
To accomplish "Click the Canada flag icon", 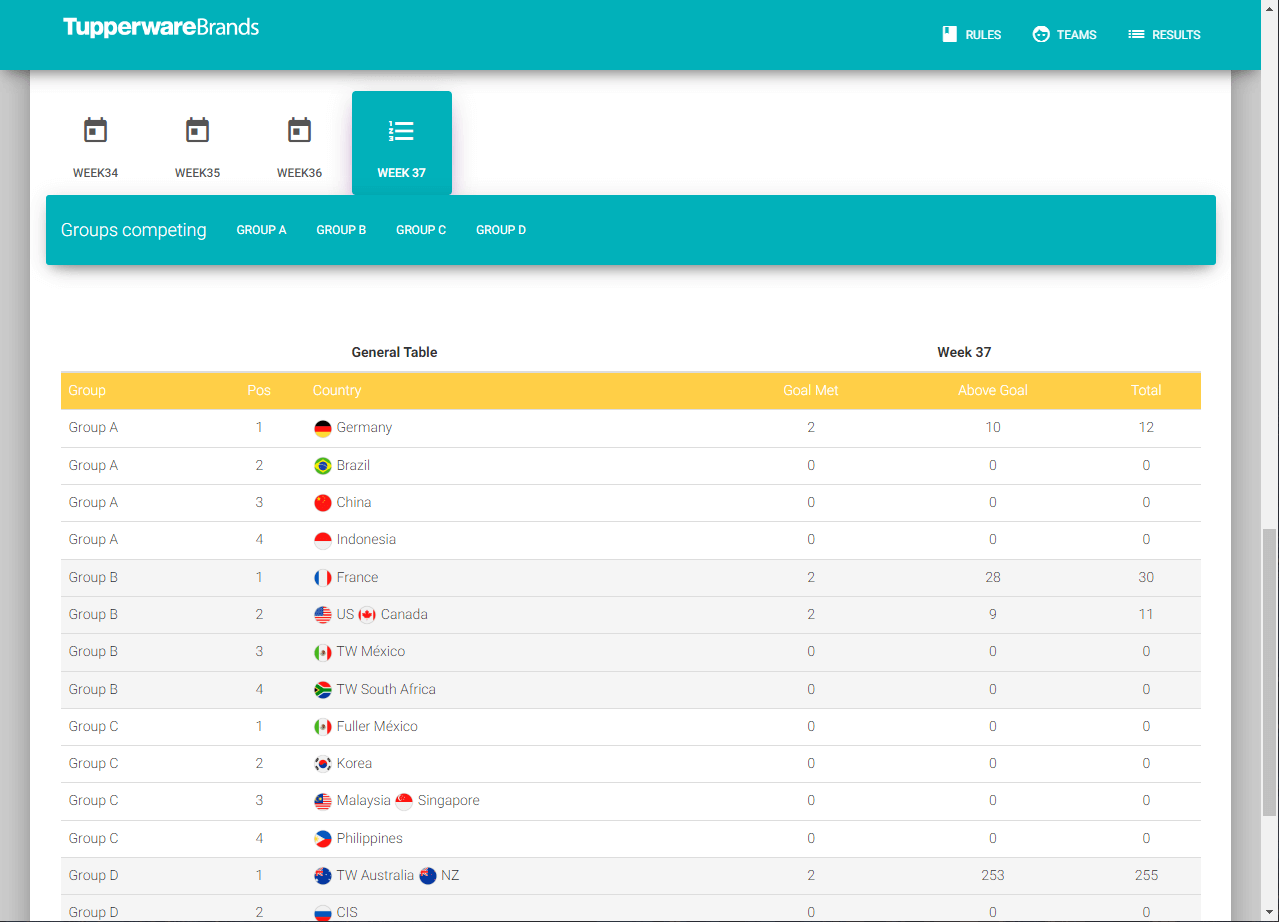I will [367, 615].
